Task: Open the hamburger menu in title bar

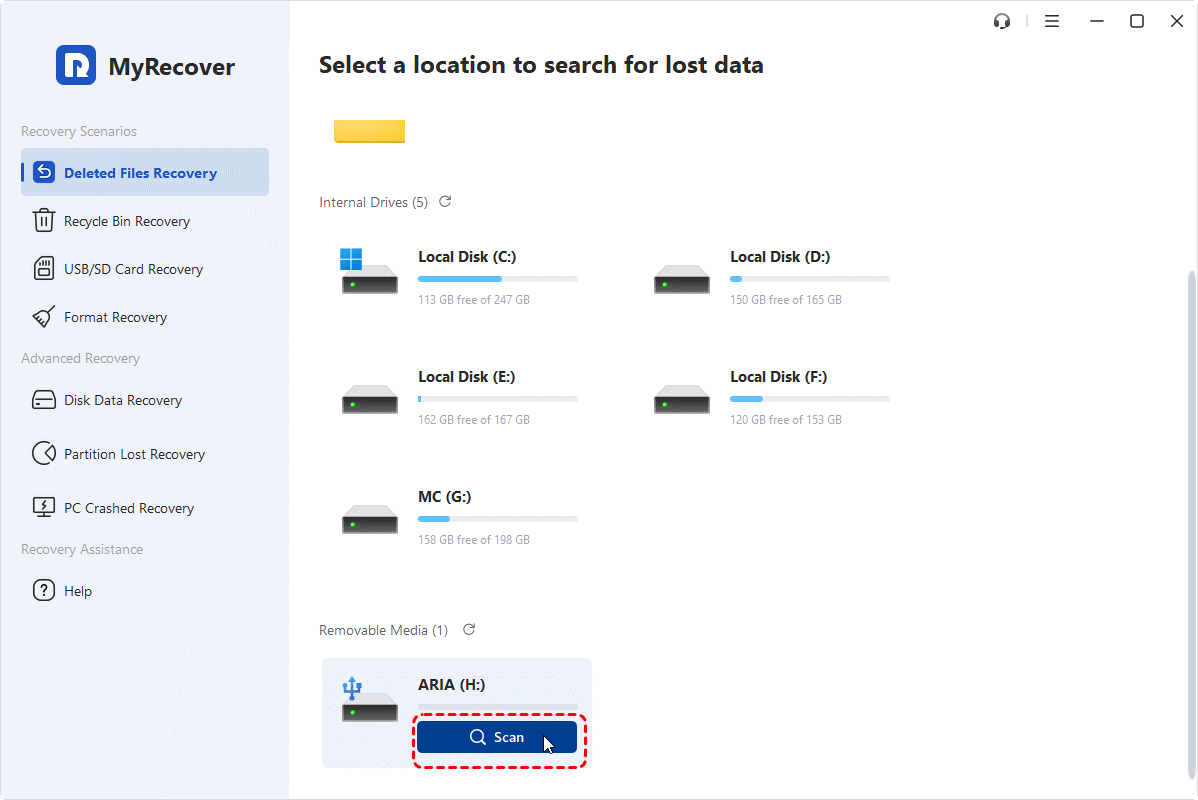Action: (1052, 21)
